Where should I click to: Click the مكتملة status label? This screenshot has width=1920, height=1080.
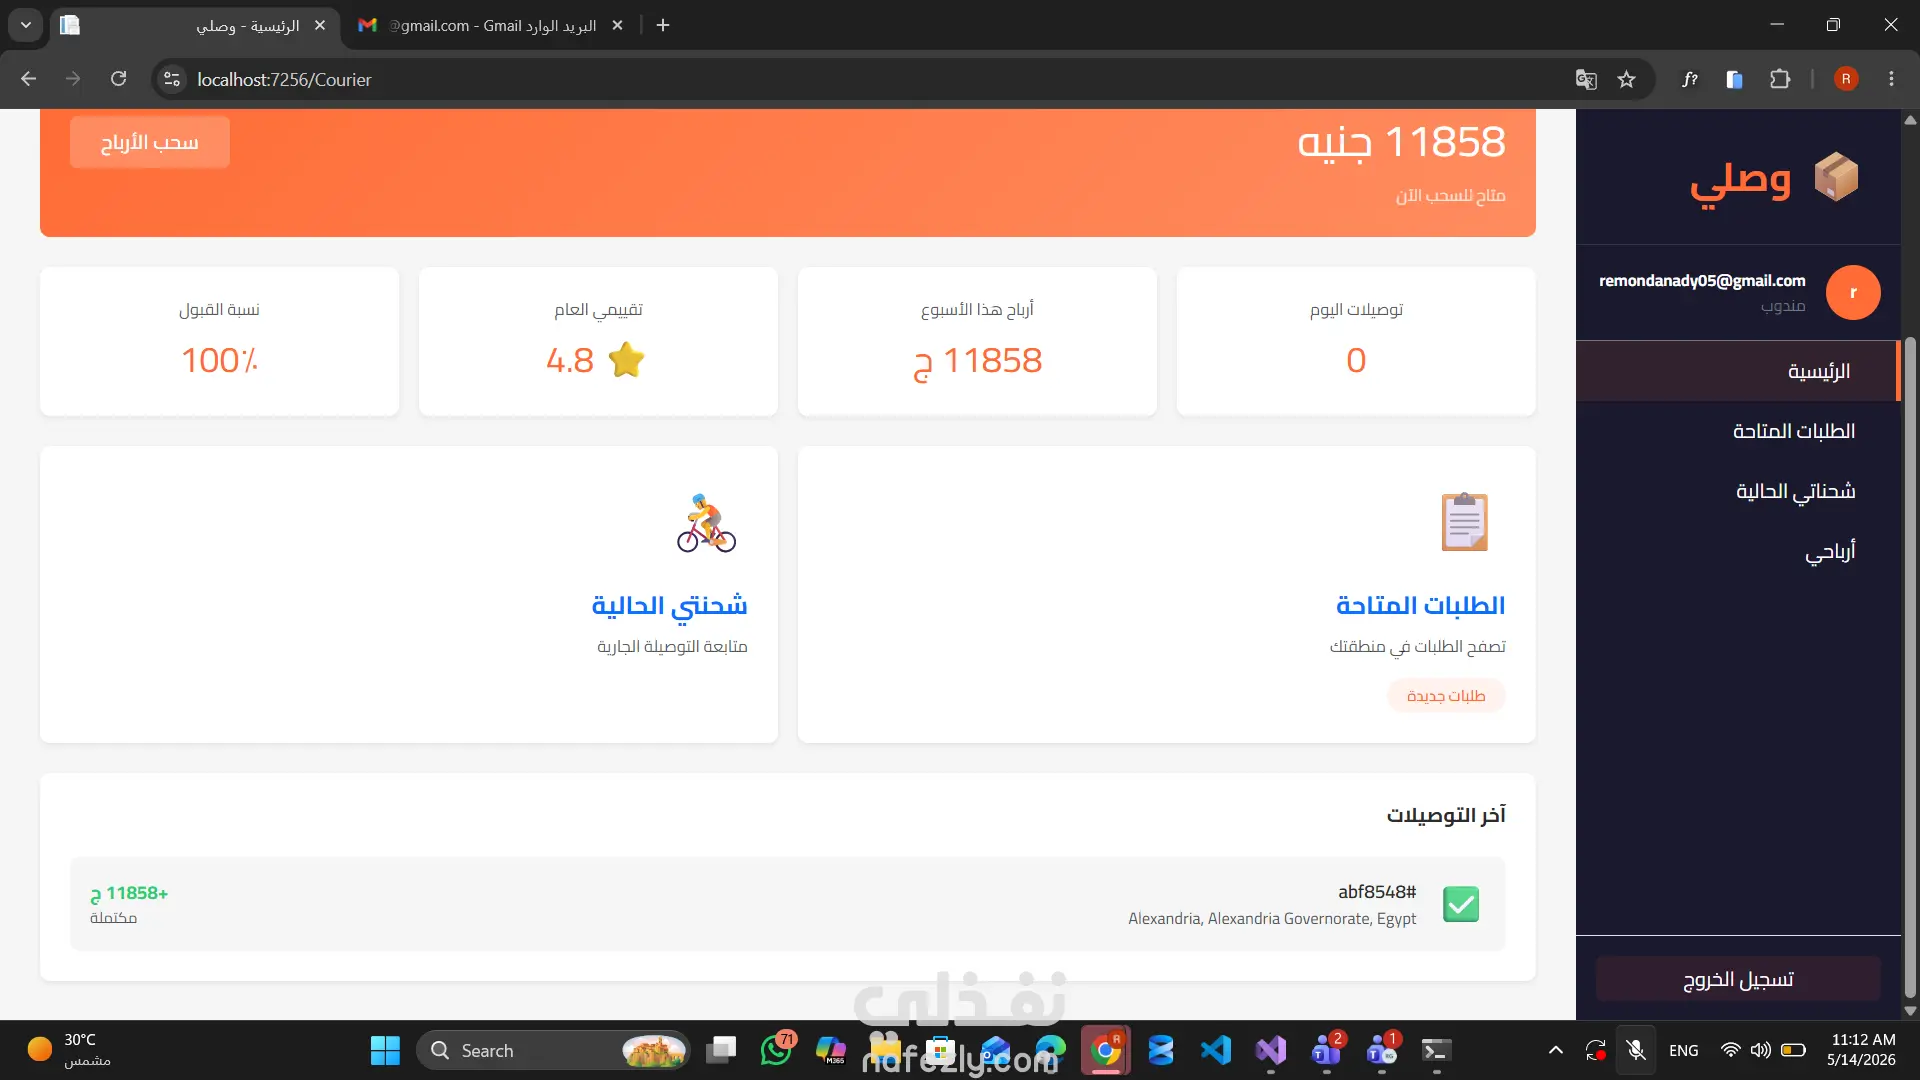tap(113, 918)
